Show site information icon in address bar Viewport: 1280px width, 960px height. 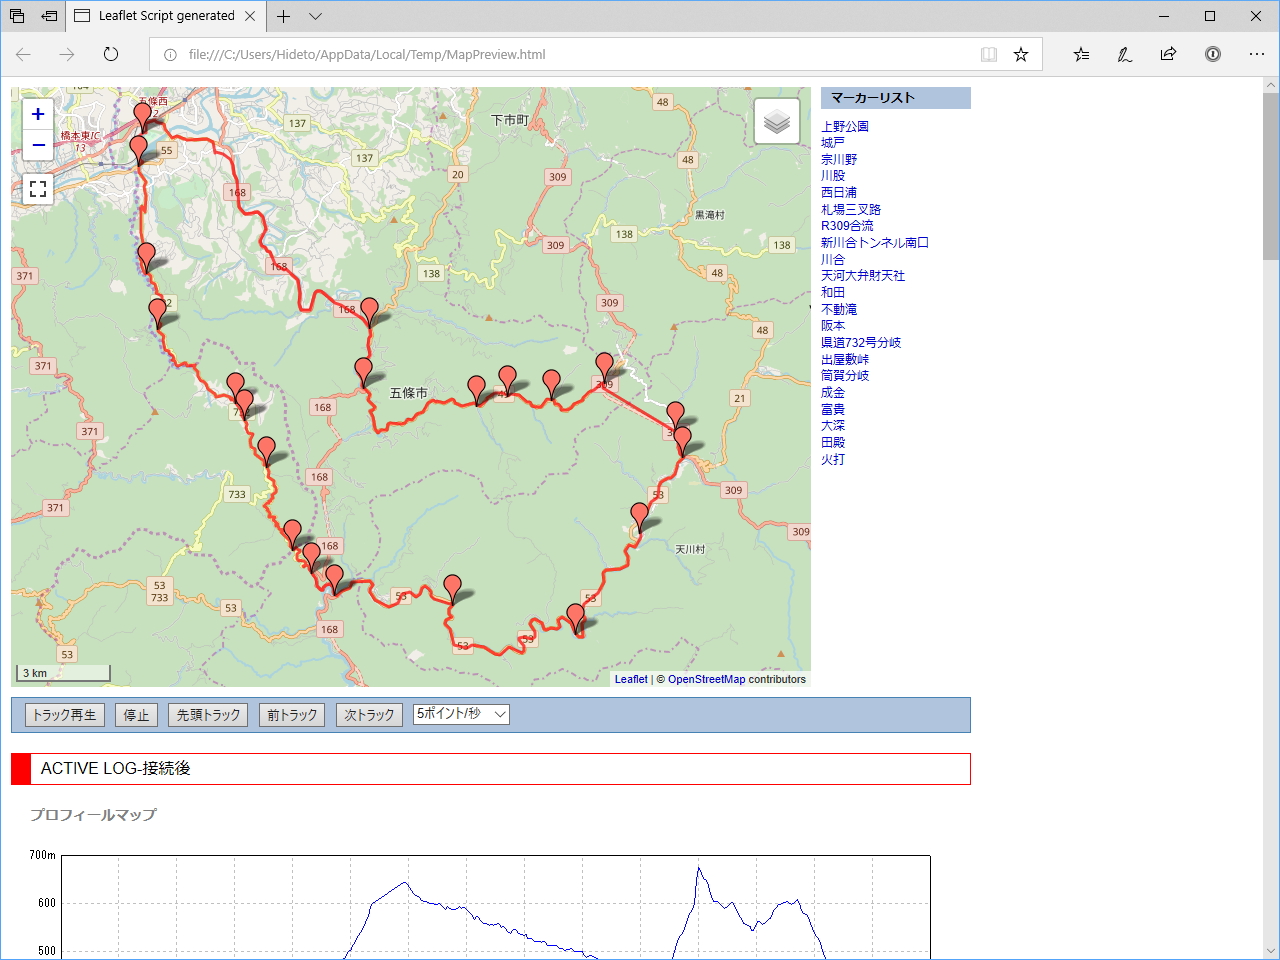click(170, 54)
